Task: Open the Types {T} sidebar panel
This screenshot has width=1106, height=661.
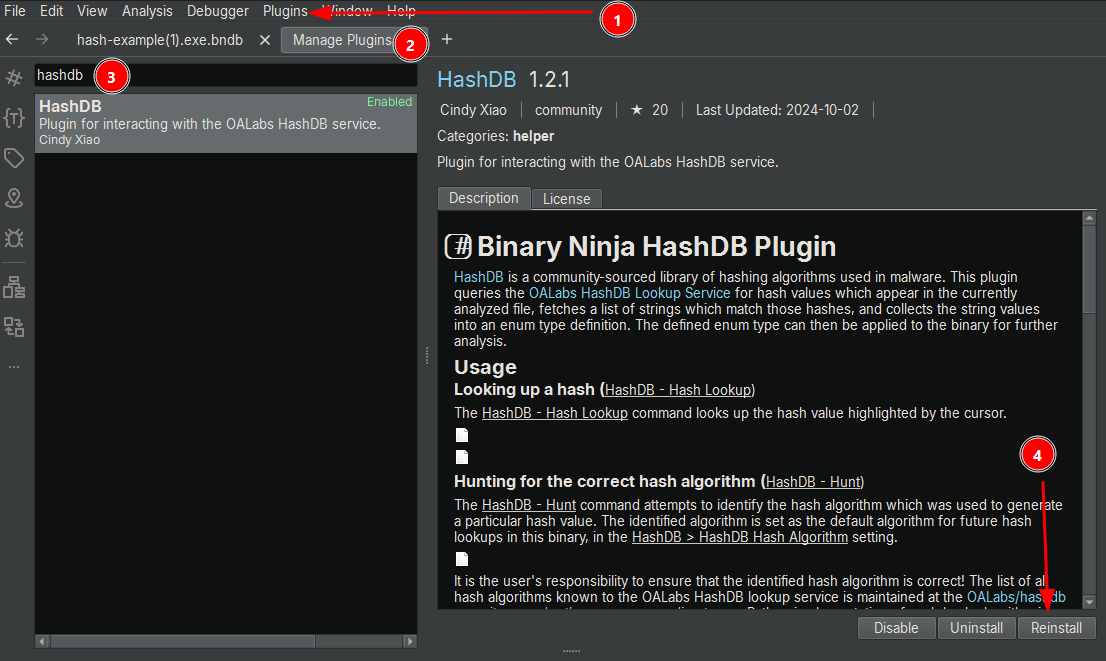Action: 14,118
